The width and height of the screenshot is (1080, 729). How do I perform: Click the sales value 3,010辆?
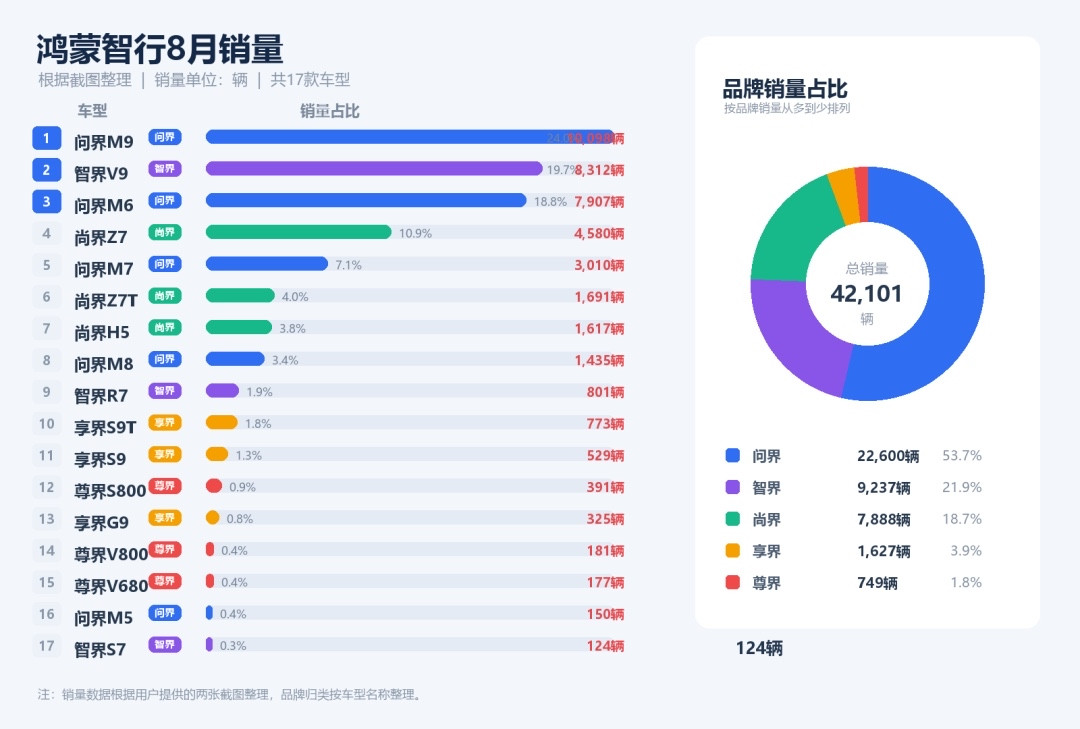(x=599, y=265)
